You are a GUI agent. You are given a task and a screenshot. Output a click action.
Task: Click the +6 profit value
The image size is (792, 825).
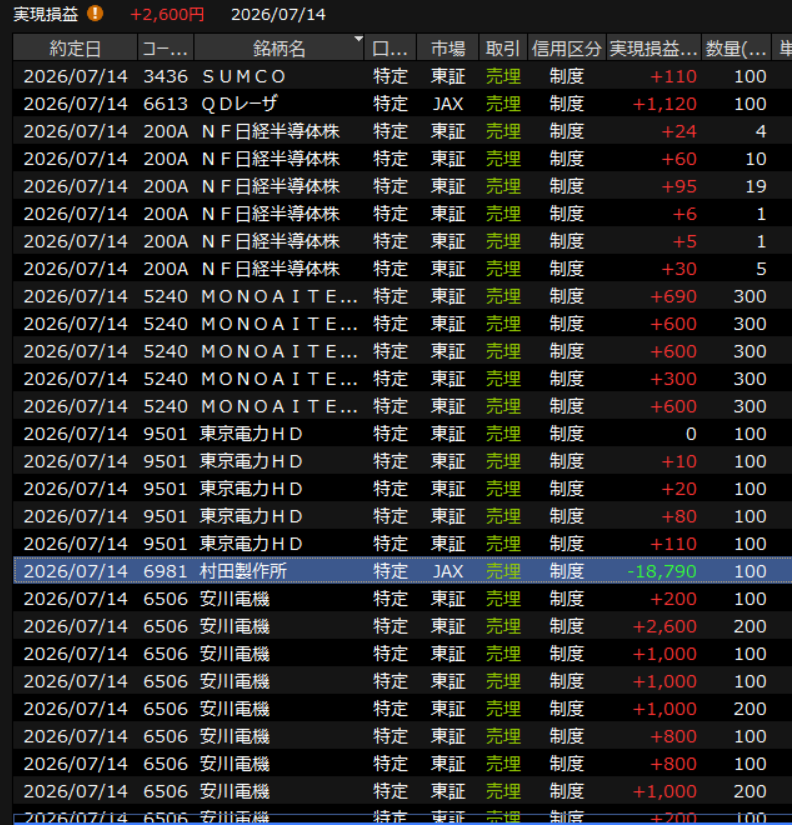point(685,214)
